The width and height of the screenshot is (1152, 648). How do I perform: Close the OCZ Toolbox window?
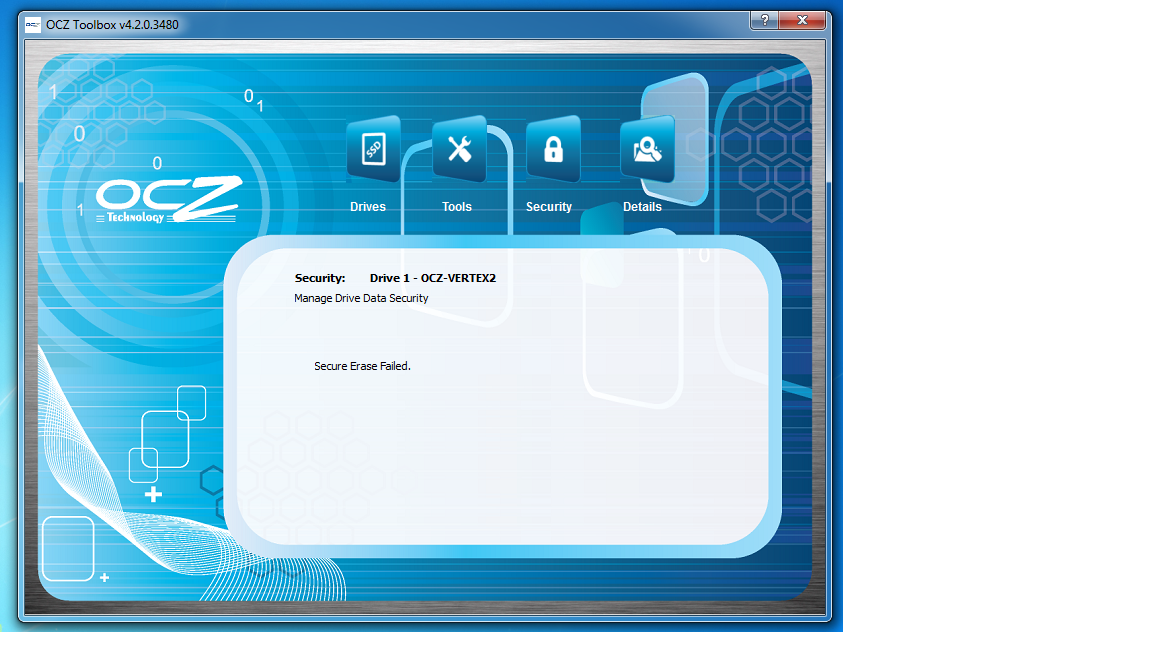tap(802, 20)
